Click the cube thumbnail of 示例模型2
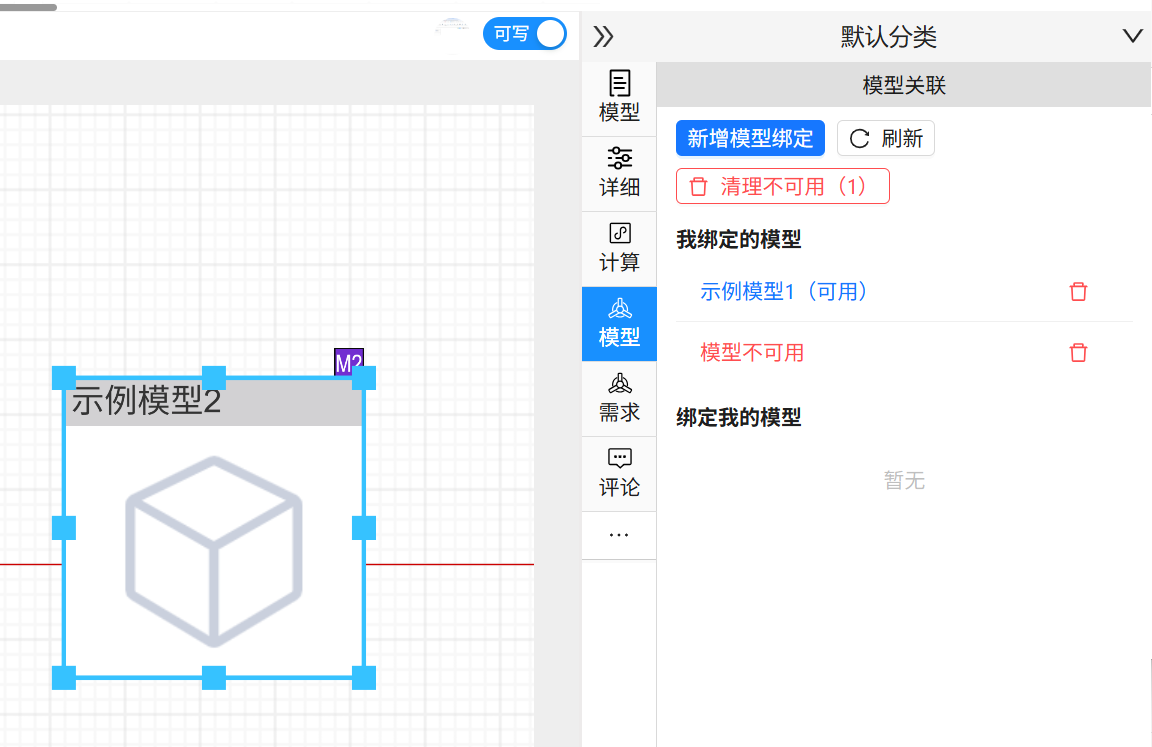The image size is (1152, 747). (x=214, y=552)
